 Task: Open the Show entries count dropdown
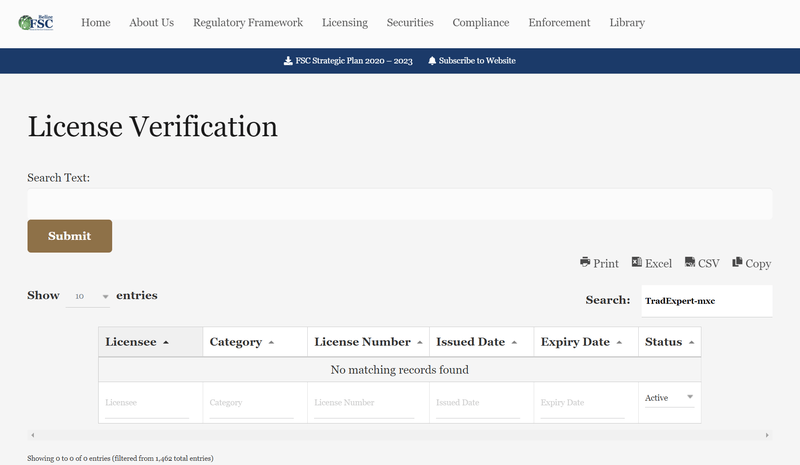click(87, 297)
